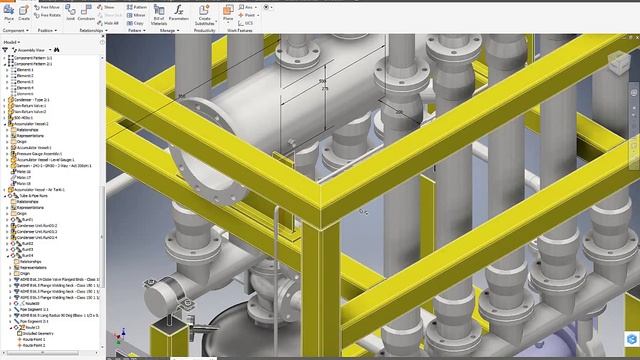Click the work Plane tool
This screenshot has width=640, height=360.
[228, 13]
